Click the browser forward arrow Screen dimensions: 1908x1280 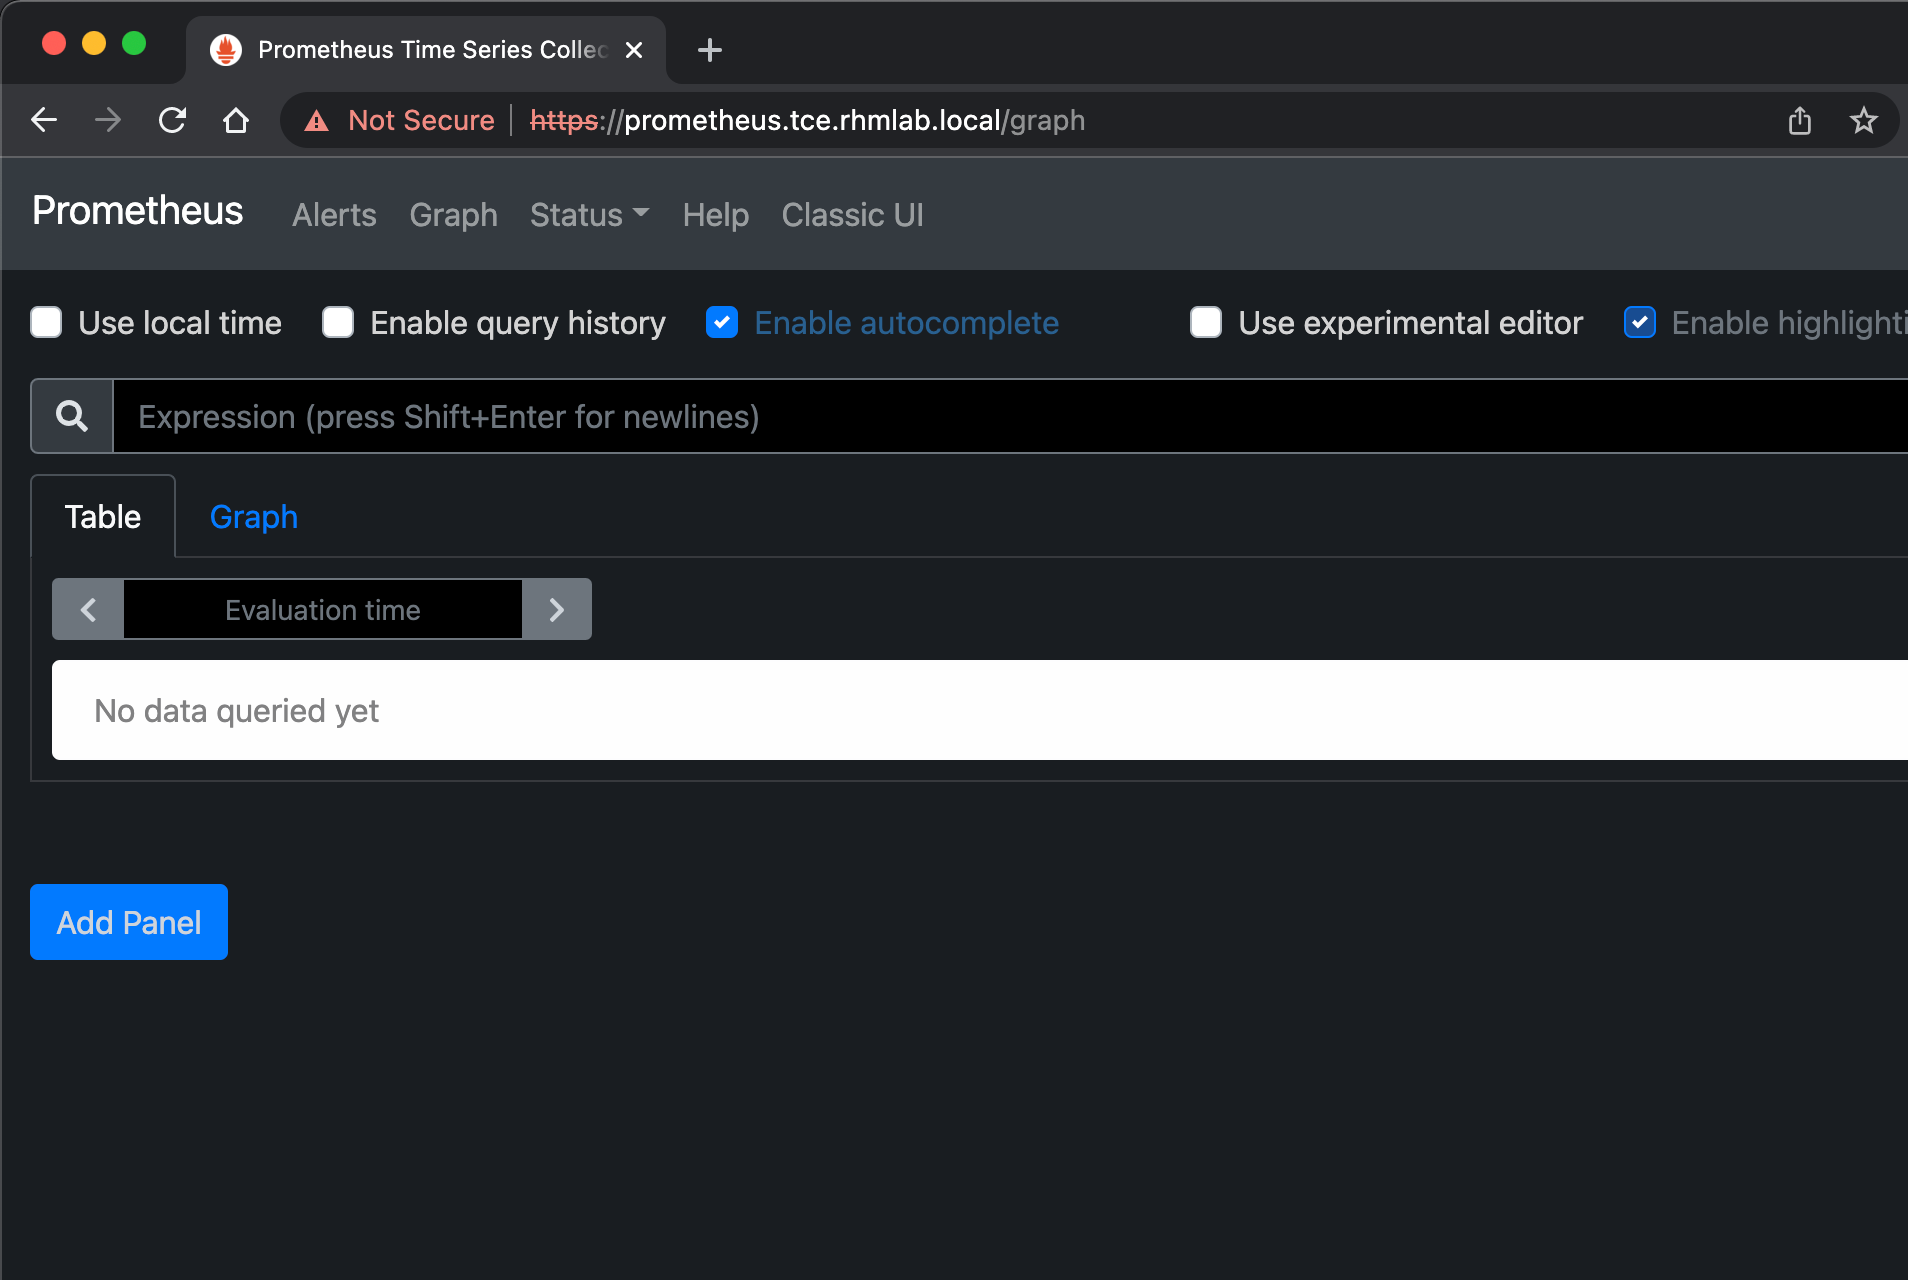click(x=108, y=120)
